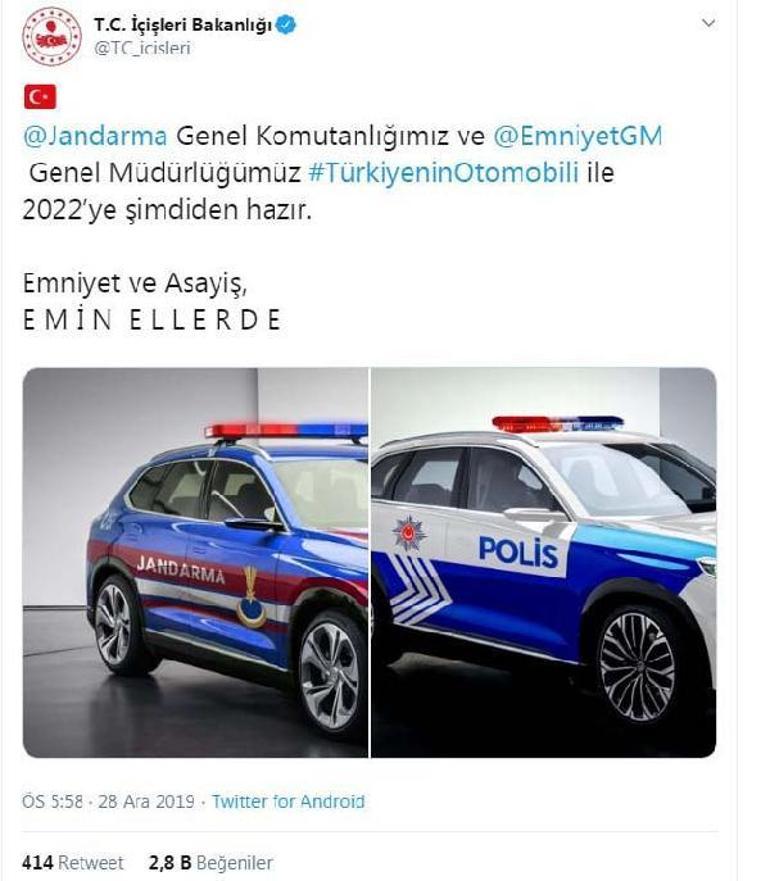This screenshot has width=770, height=881.
Task: Open the T.C. İçişleri Bakanlığı profile avatar
Action: (52, 37)
